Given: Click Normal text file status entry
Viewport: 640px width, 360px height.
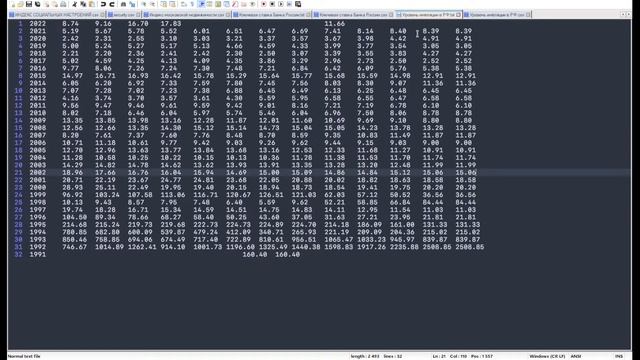Looking at the screenshot, I should [x=24, y=356].
